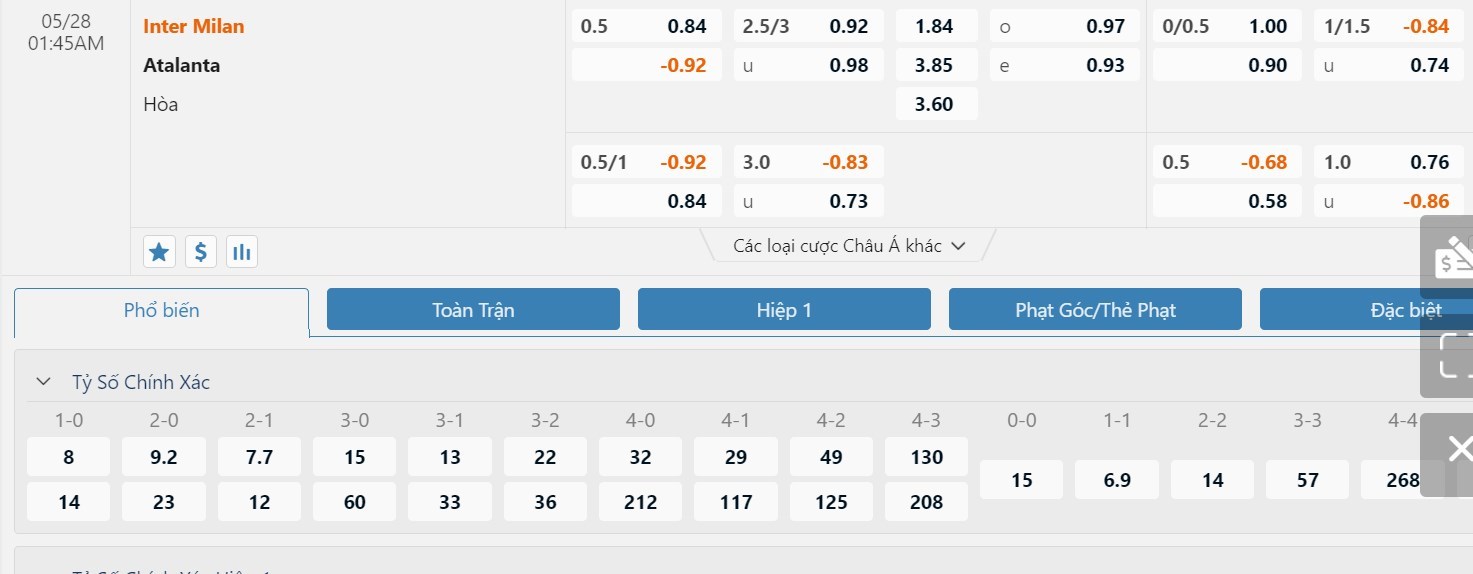Select the 1.84 Inter Milan win odds
The width and height of the screenshot is (1473, 574).
[x=935, y=26]
